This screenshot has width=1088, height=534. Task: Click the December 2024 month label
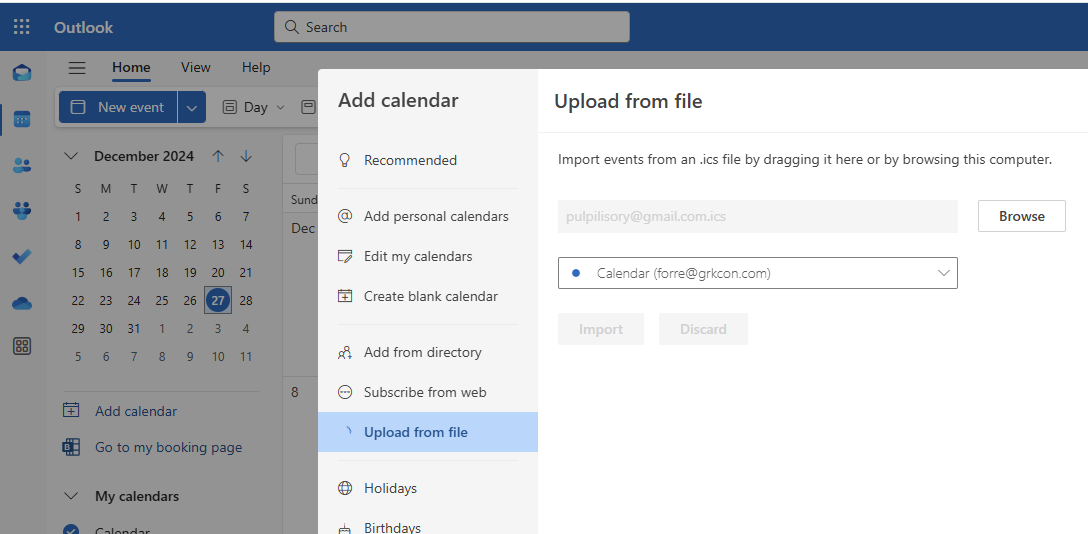click(144, 156)
